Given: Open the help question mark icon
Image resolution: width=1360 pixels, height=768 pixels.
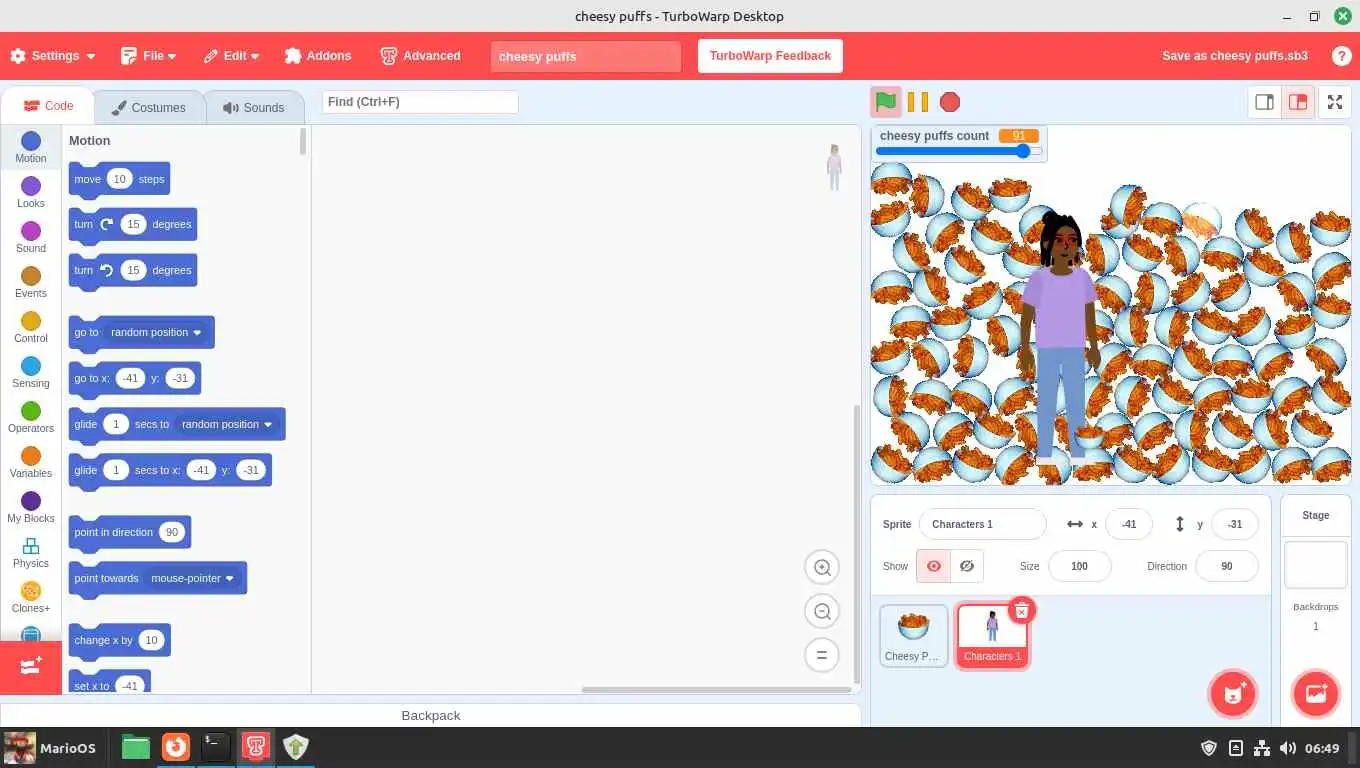Looking at the screenshot, I should [x=1342, y=56].
